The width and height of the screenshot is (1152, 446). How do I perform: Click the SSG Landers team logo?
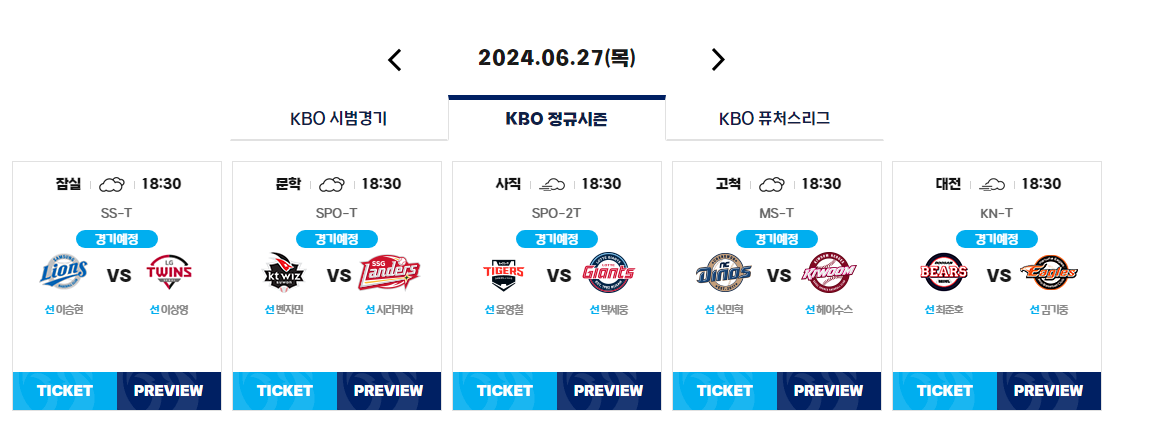point(389,273)
